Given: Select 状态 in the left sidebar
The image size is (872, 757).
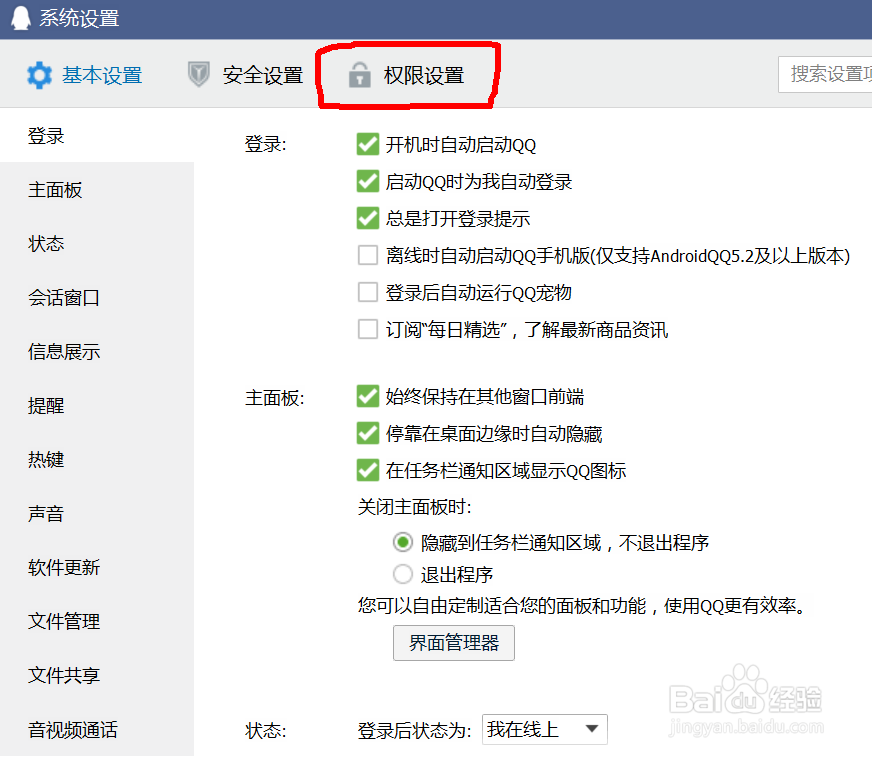Looking at the screenshot, I should [x=97, y=244].
